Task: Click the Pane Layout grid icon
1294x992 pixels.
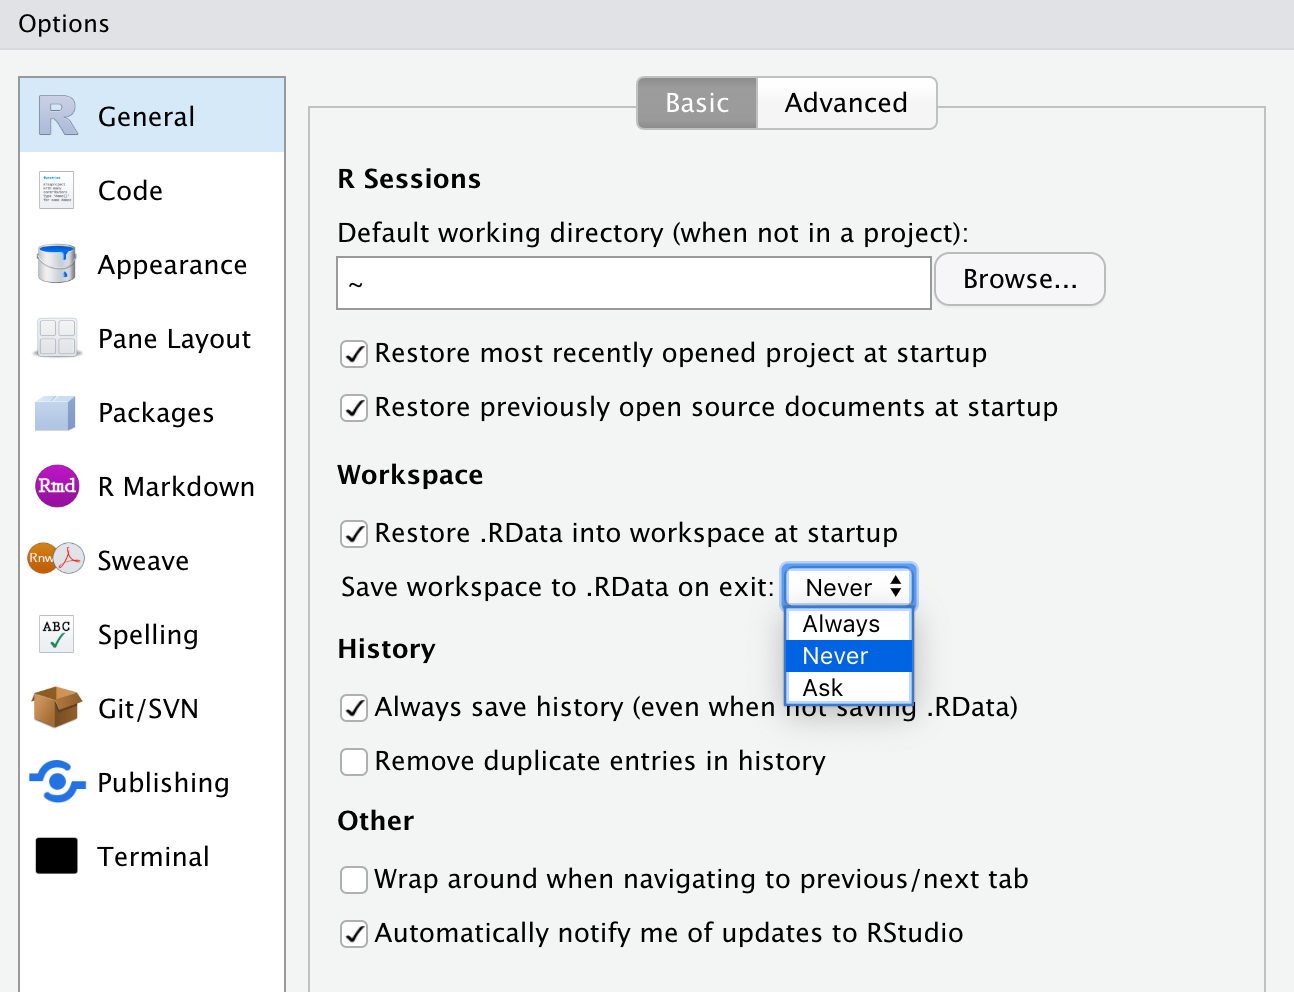Action: [57, 338]
